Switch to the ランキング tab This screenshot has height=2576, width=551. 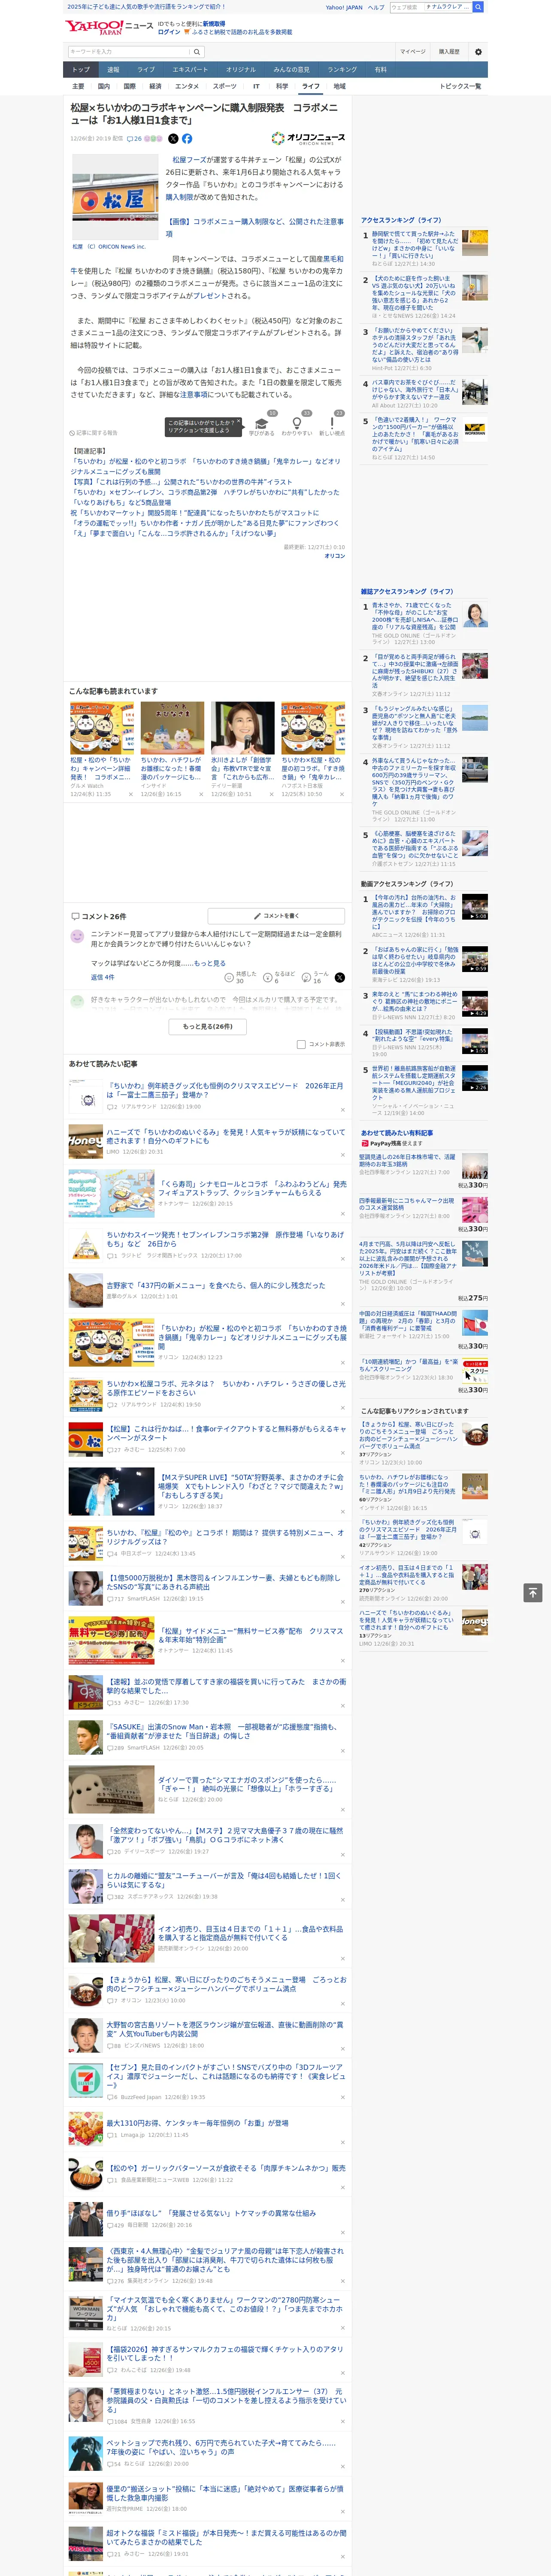pos(342,70)
